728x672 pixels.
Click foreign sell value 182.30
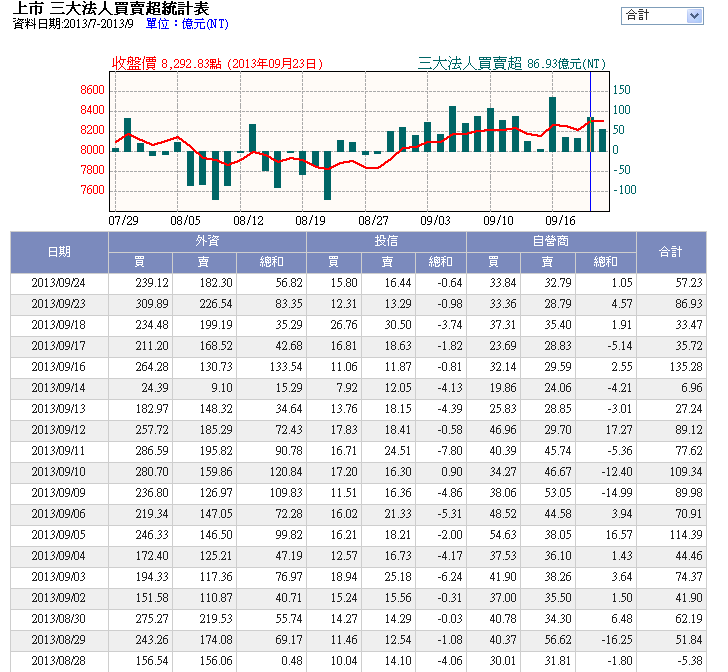[216, 283]
